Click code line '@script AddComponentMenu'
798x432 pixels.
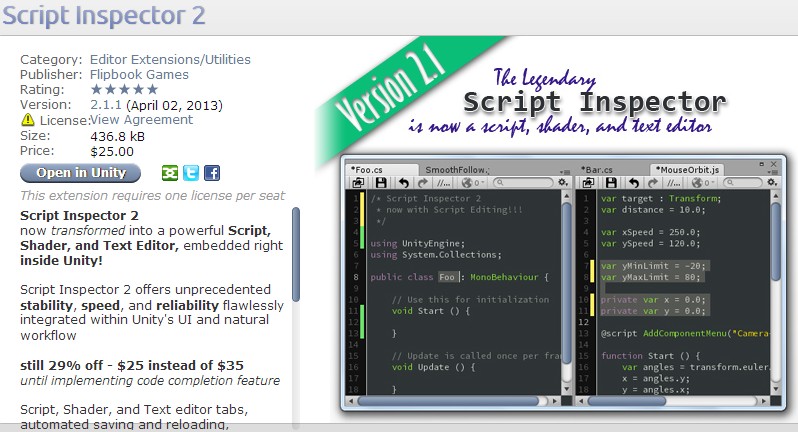685,333
